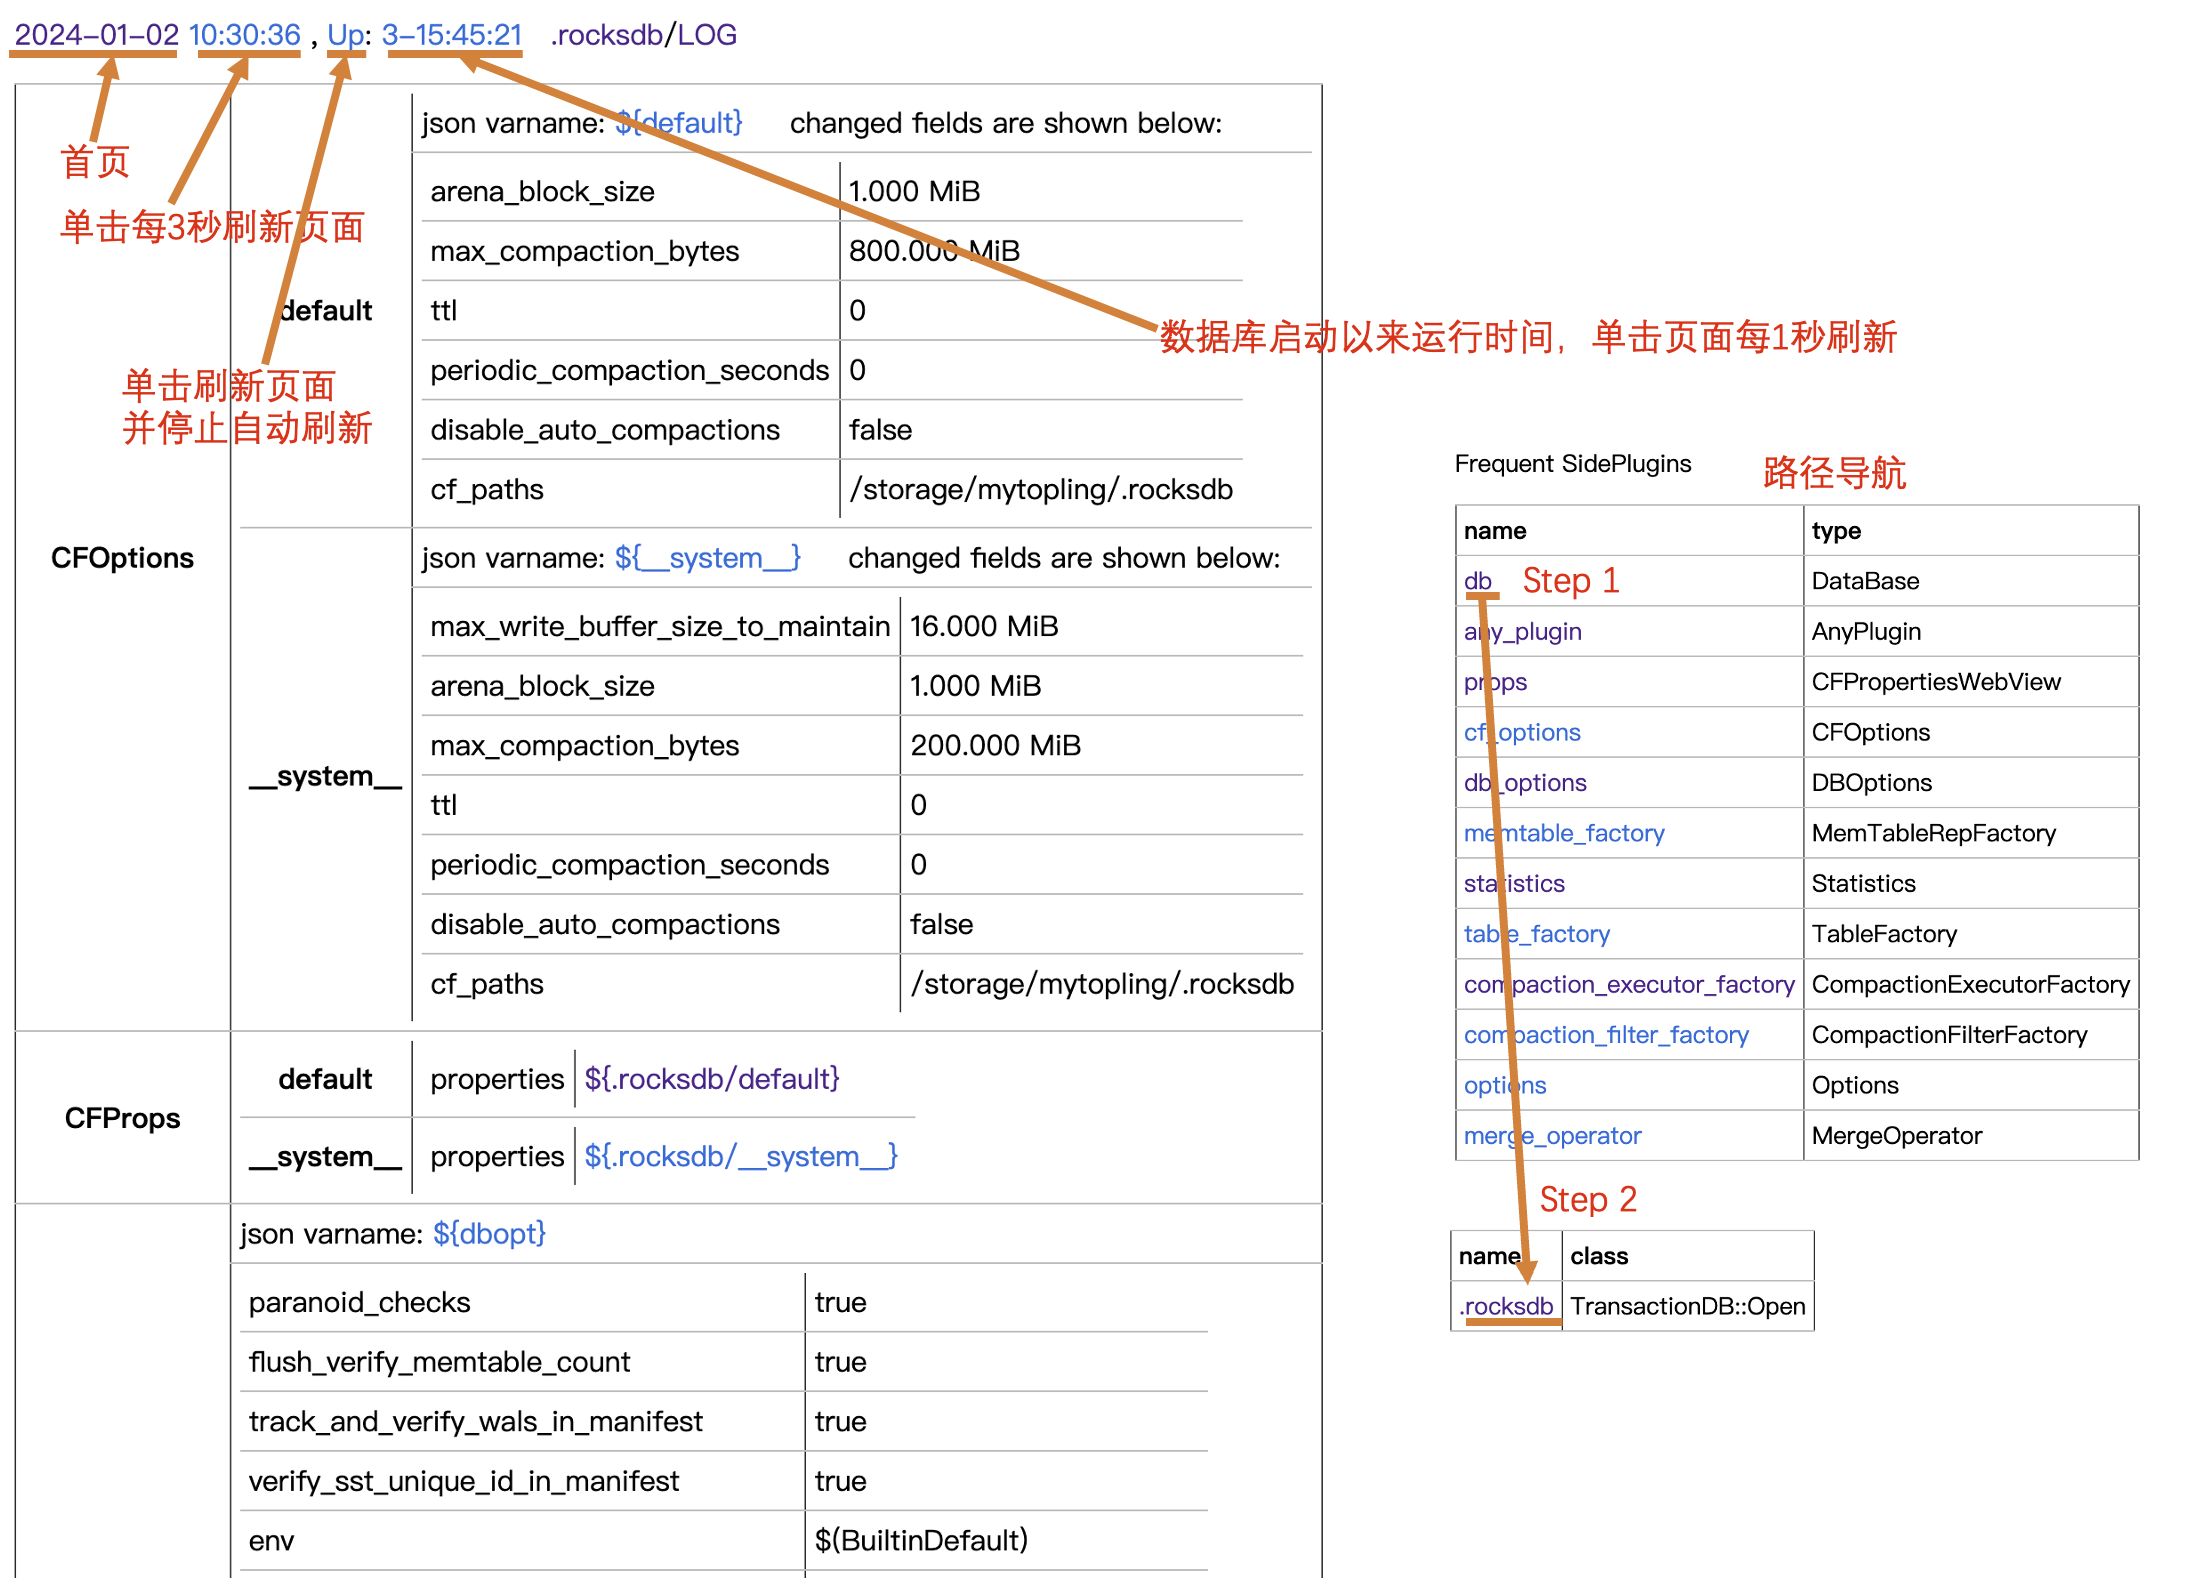
Task: Click the Up link to refresh
Action: [x=345, y=35]
